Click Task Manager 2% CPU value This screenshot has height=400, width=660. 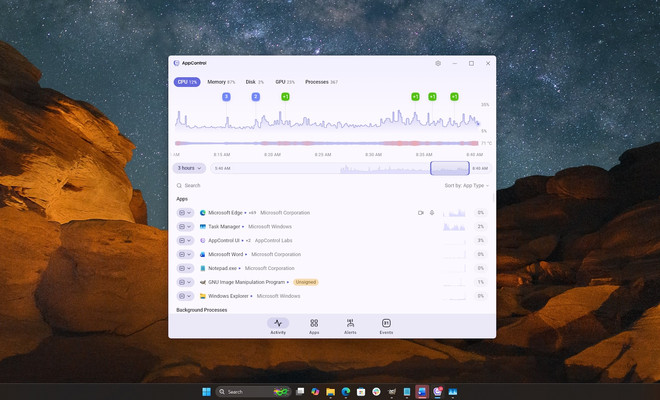(481, 227)
